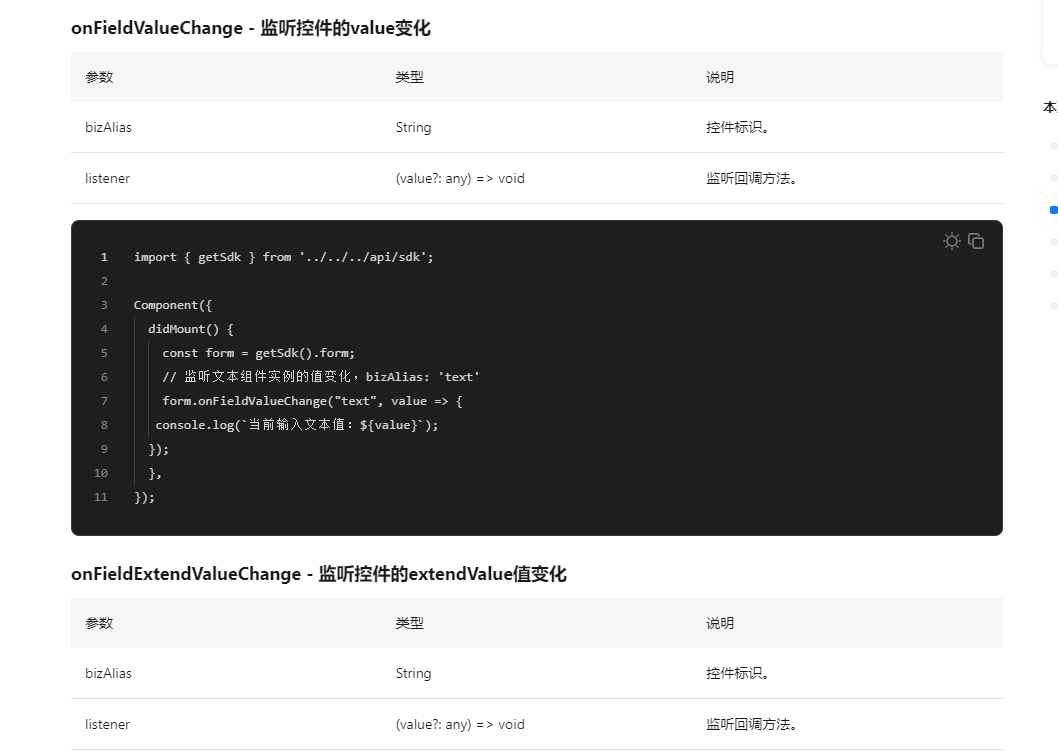The height and width of the screenshot is (754, 1058).
Task: Open the onFieldValueChange section heading
Action: coord(250,28)
